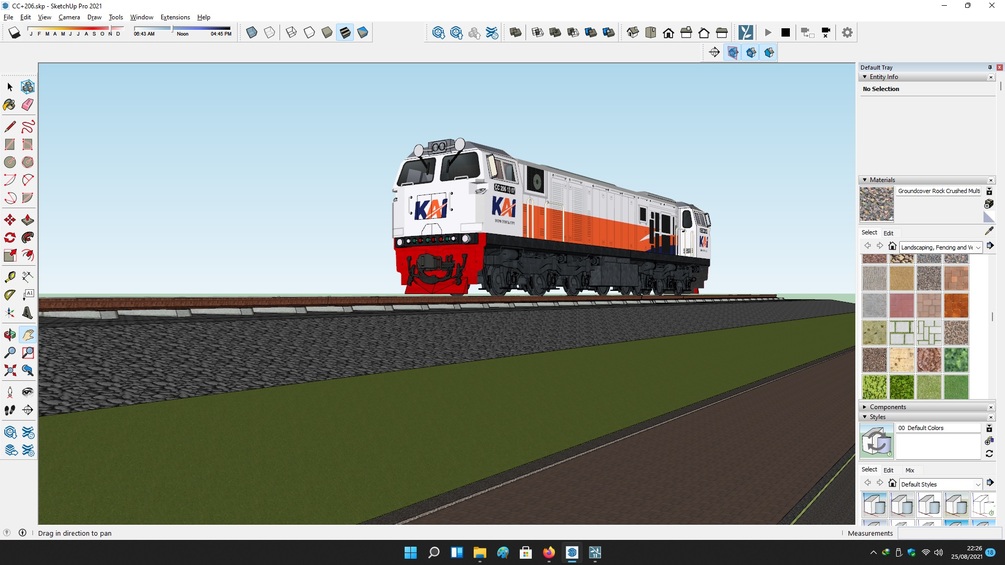Select the Pan hand tool
The height and width of the screenshot is (565, 1005).
coord(28,334)
